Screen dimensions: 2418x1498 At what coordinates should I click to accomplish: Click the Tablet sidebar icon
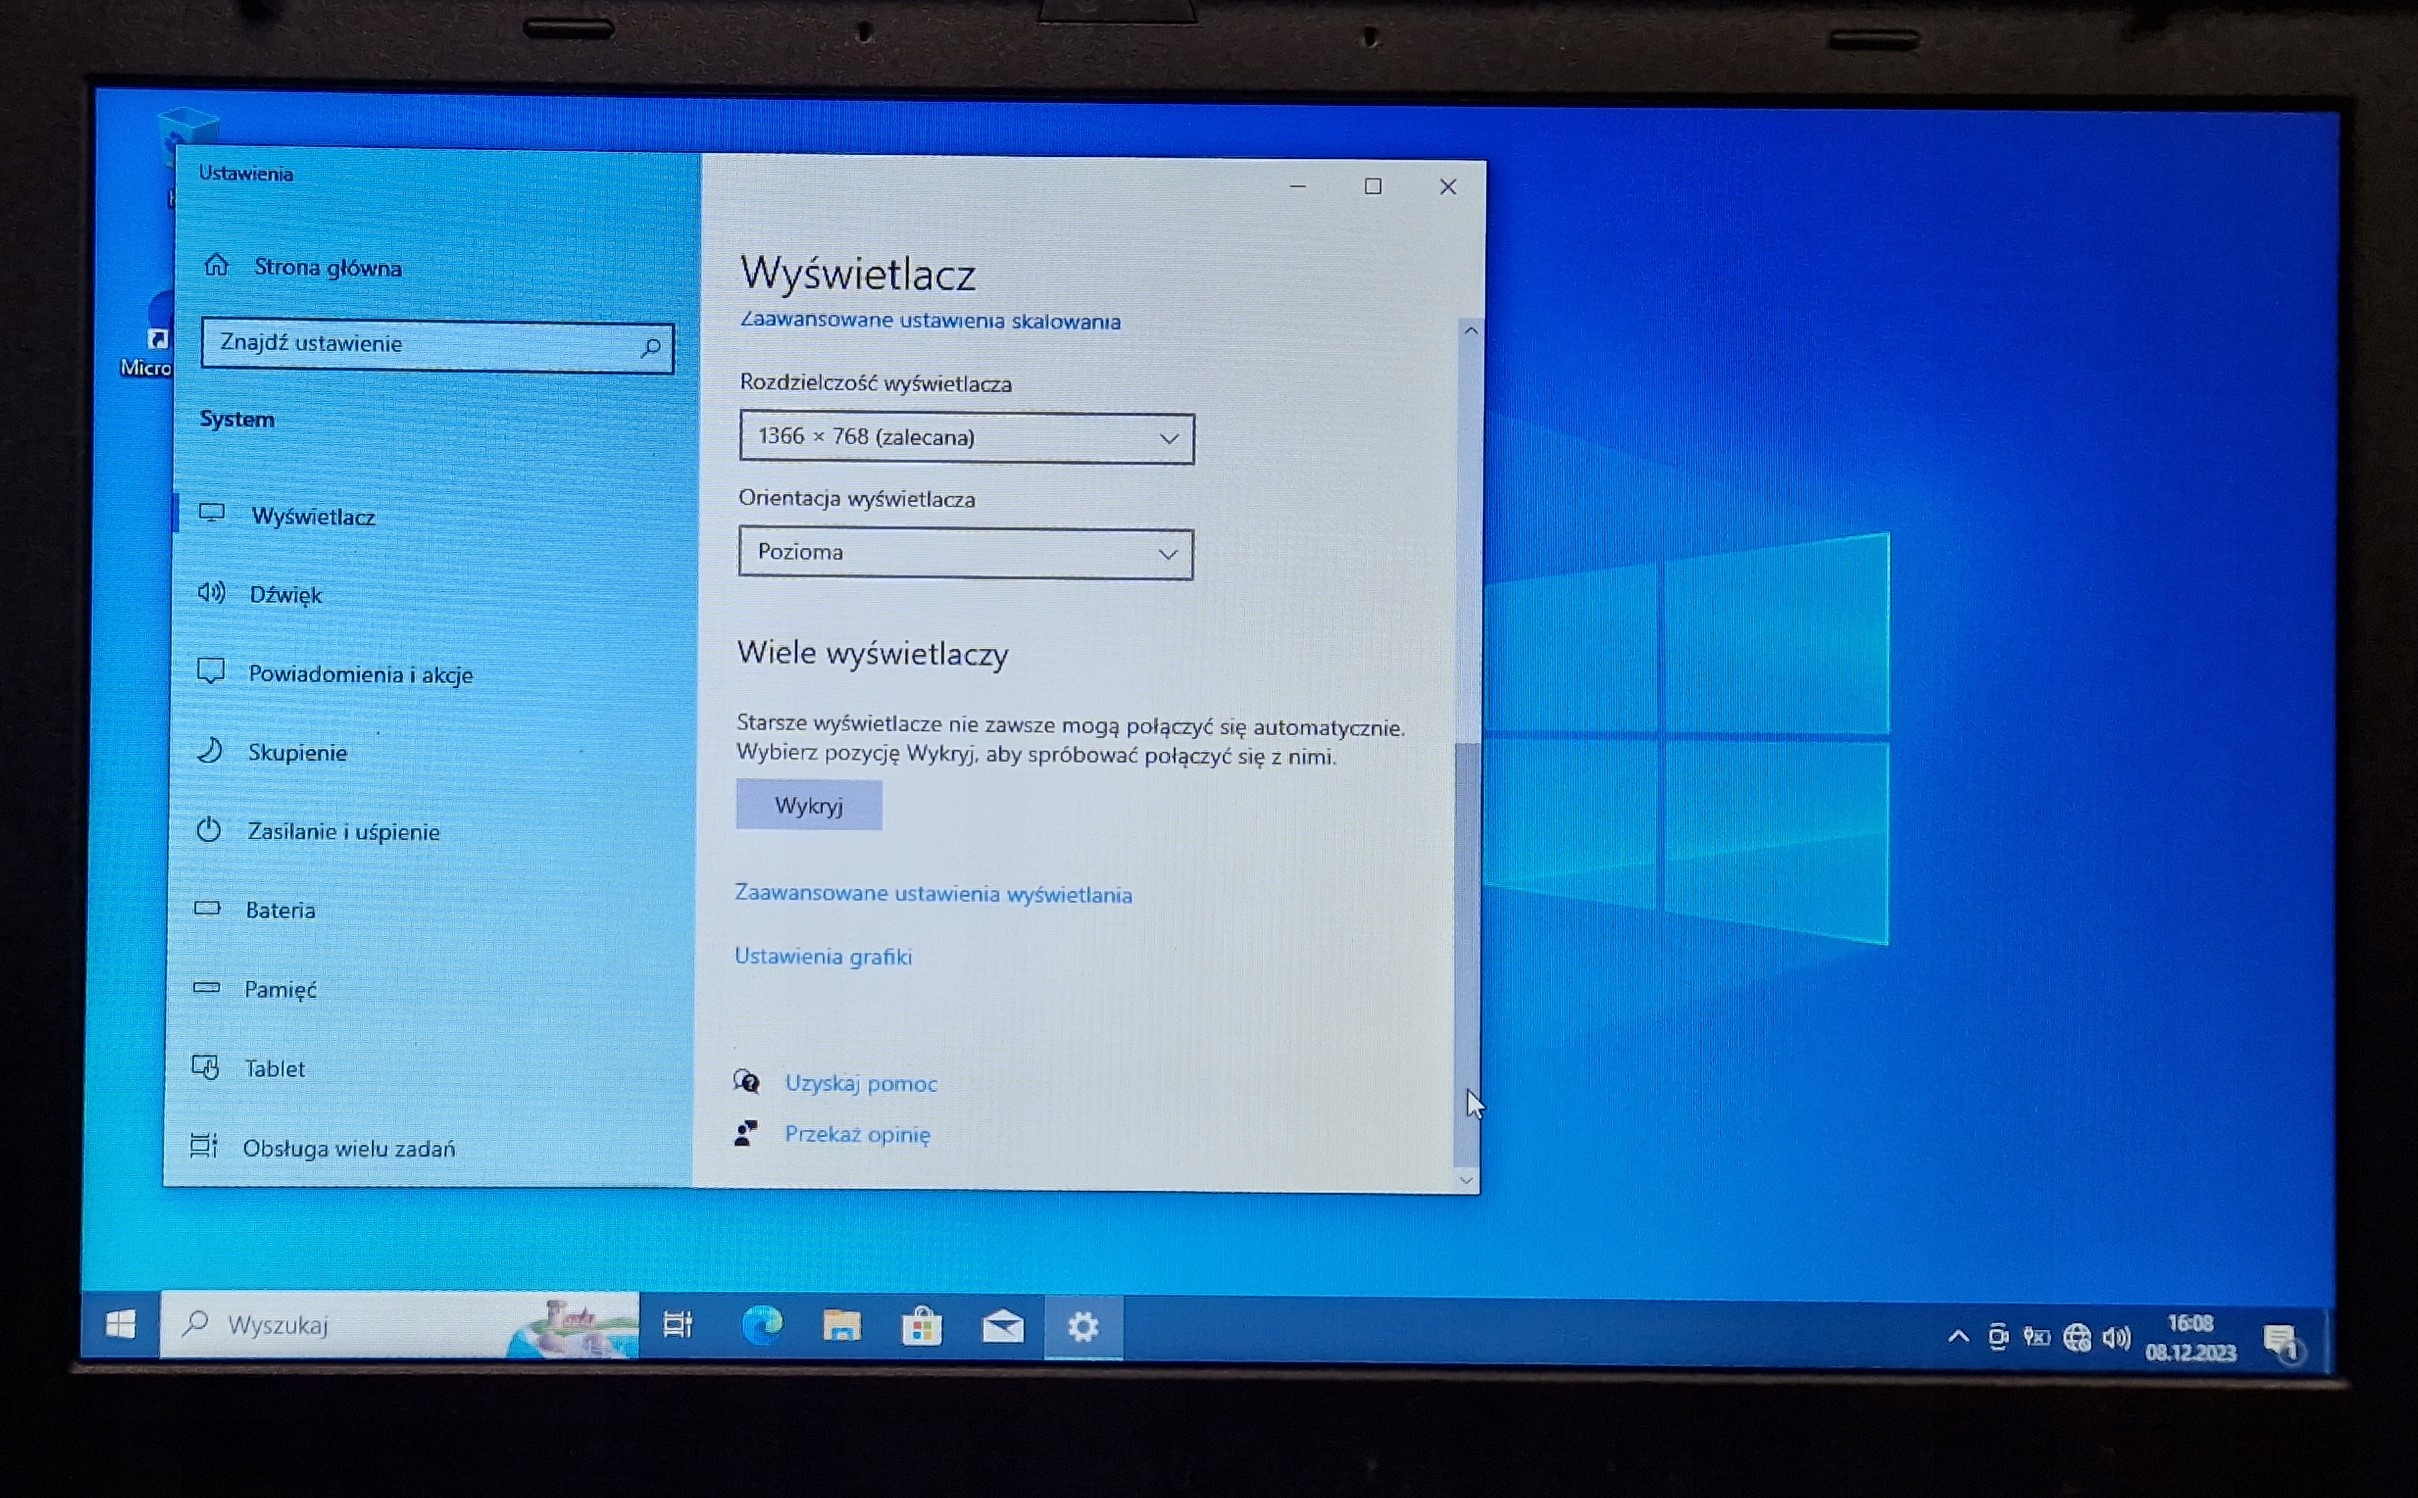point(205,1068)
